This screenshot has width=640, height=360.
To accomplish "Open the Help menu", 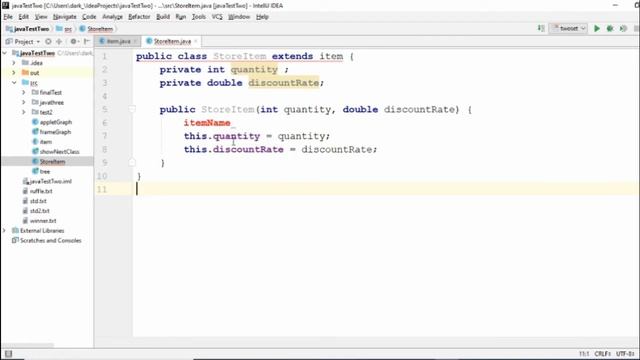I will (262, 17).
